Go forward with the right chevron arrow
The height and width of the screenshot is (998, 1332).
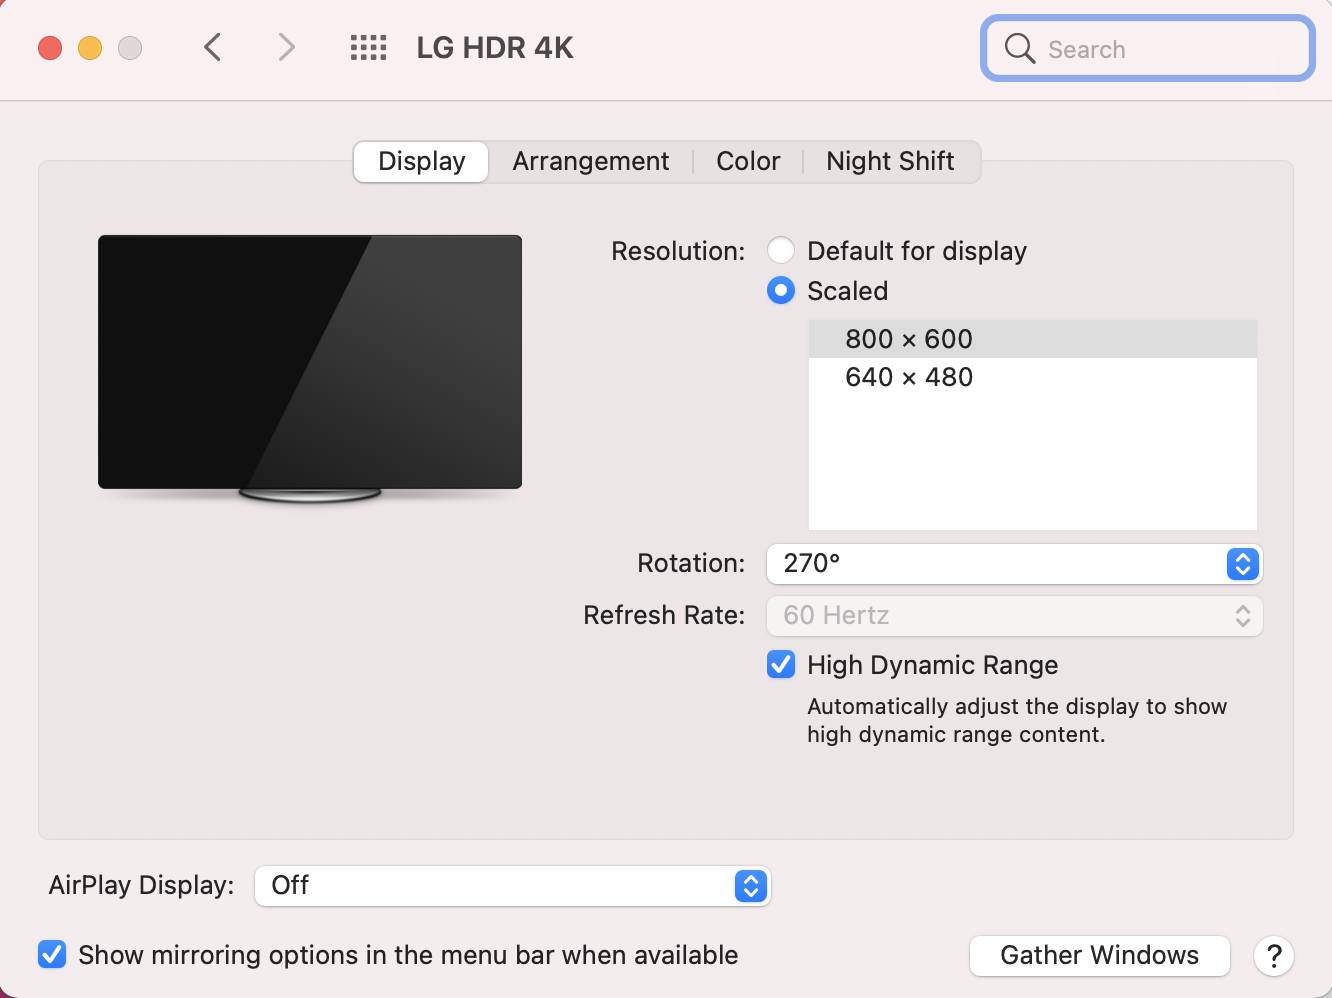[x=286, y=47]
